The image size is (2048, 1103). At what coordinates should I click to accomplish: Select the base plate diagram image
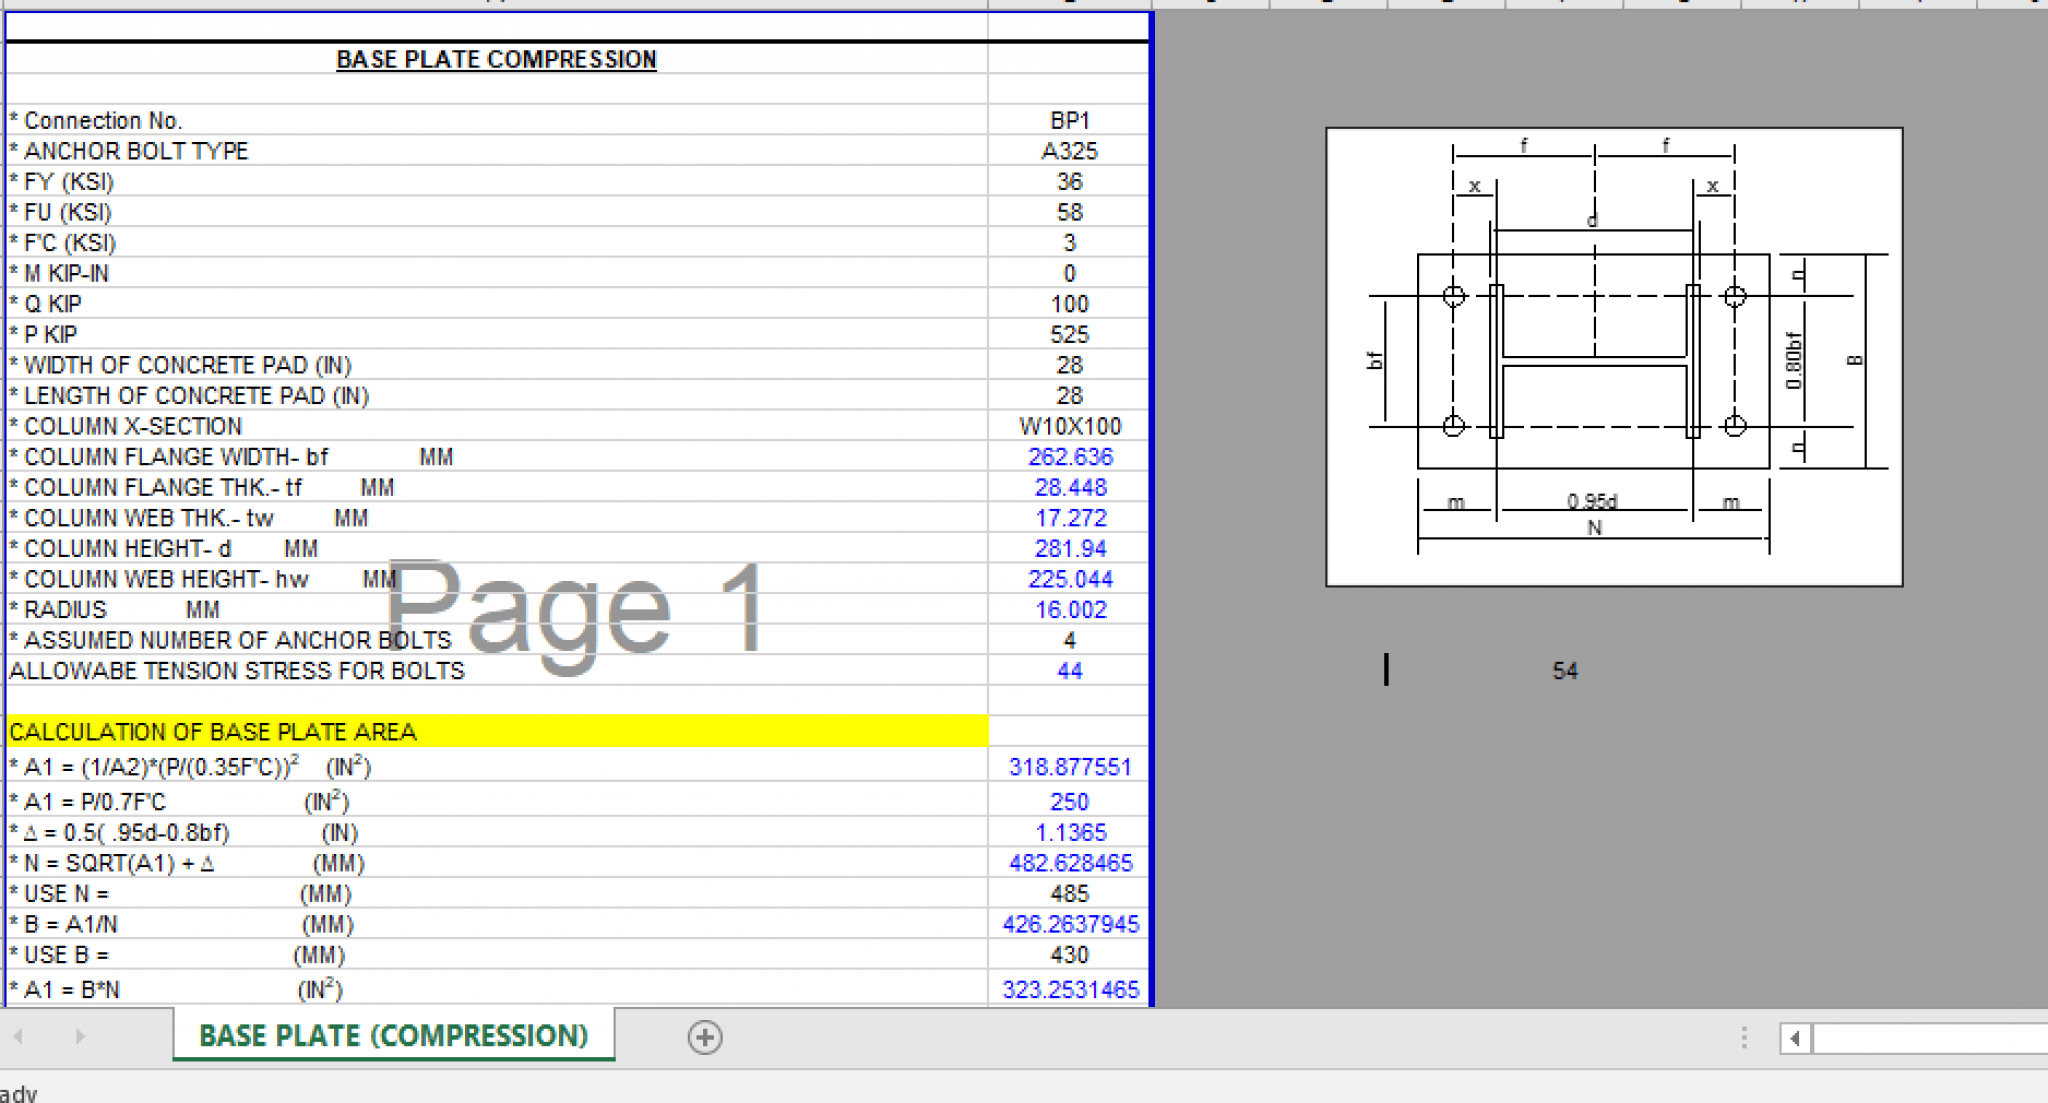pos(1614,357)
